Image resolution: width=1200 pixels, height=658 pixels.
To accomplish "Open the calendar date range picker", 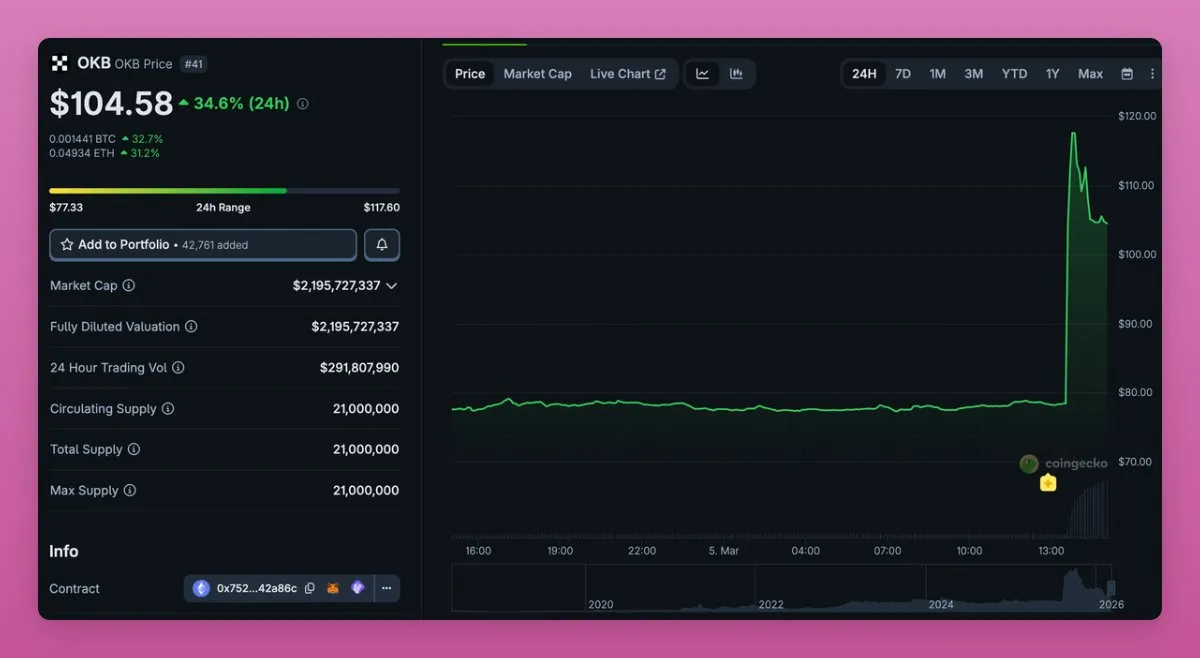I will [x=1127, y=74].
